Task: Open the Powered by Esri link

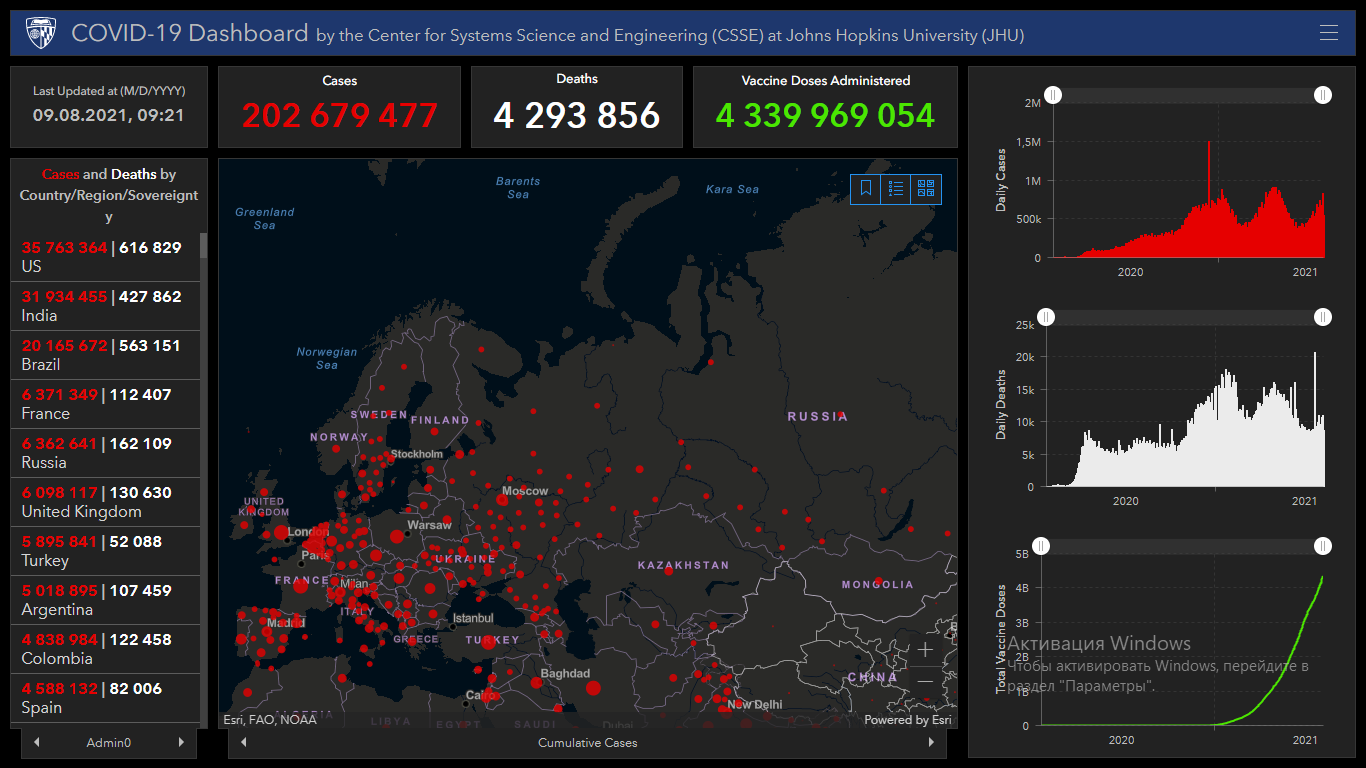Action: tap(908, 720)
